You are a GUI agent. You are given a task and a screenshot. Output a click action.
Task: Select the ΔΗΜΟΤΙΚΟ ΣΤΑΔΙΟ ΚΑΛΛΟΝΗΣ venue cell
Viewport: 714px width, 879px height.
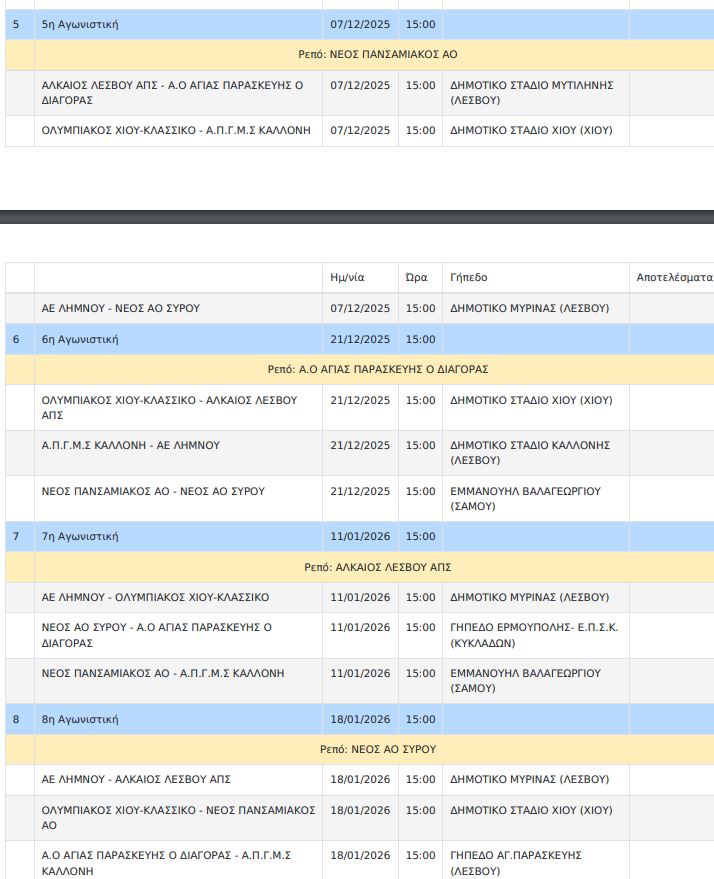coord(530,452)
